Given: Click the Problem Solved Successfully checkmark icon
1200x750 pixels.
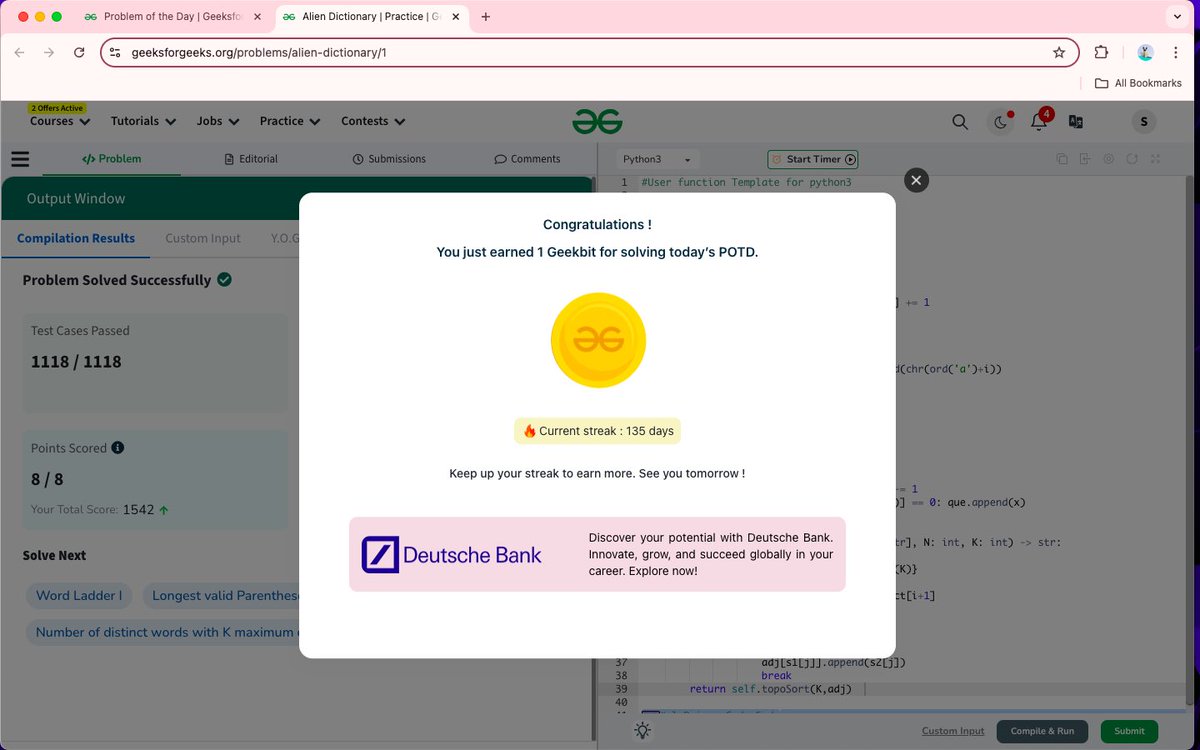Looking at the screenshot, I should [x=224, y=280].
